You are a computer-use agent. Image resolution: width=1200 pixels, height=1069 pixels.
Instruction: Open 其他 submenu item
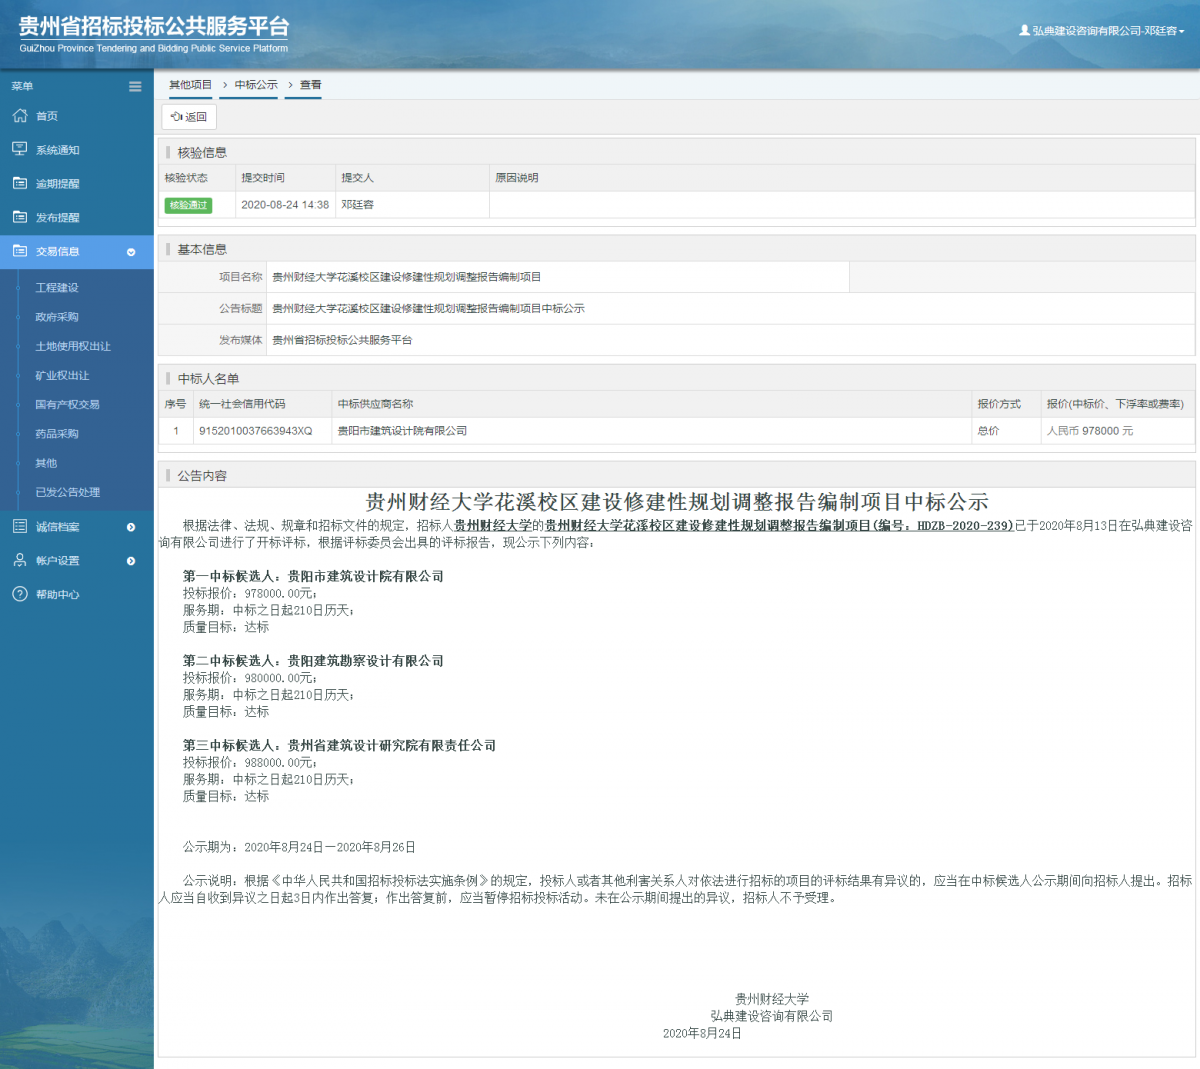pyautogui.click(x=46, y=463)
